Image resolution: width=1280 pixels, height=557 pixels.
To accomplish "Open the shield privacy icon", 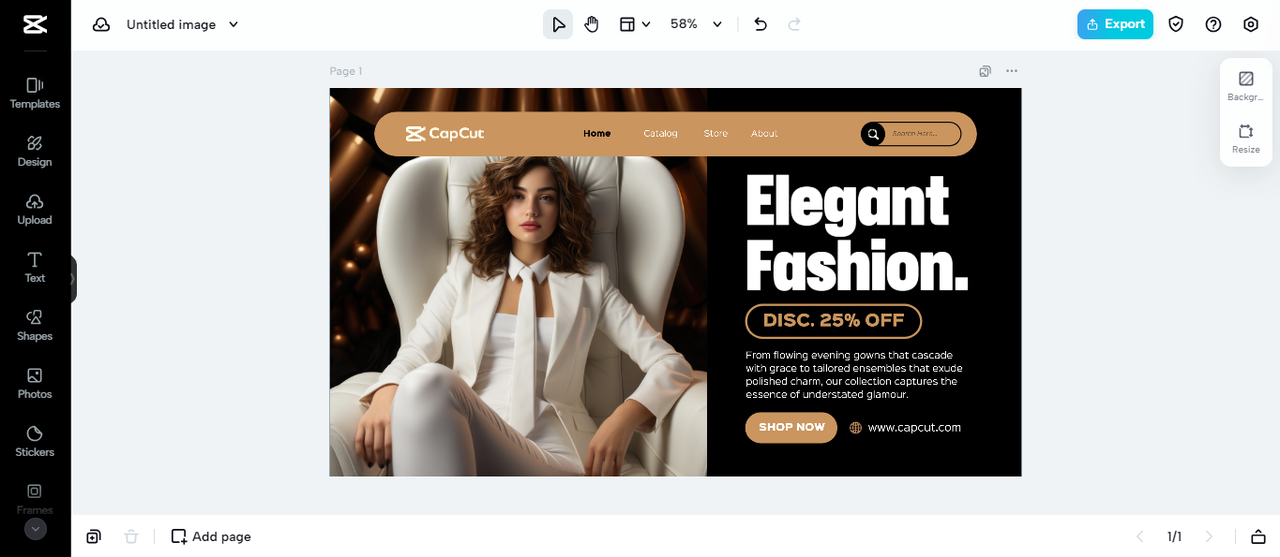I will [1176, 24].
